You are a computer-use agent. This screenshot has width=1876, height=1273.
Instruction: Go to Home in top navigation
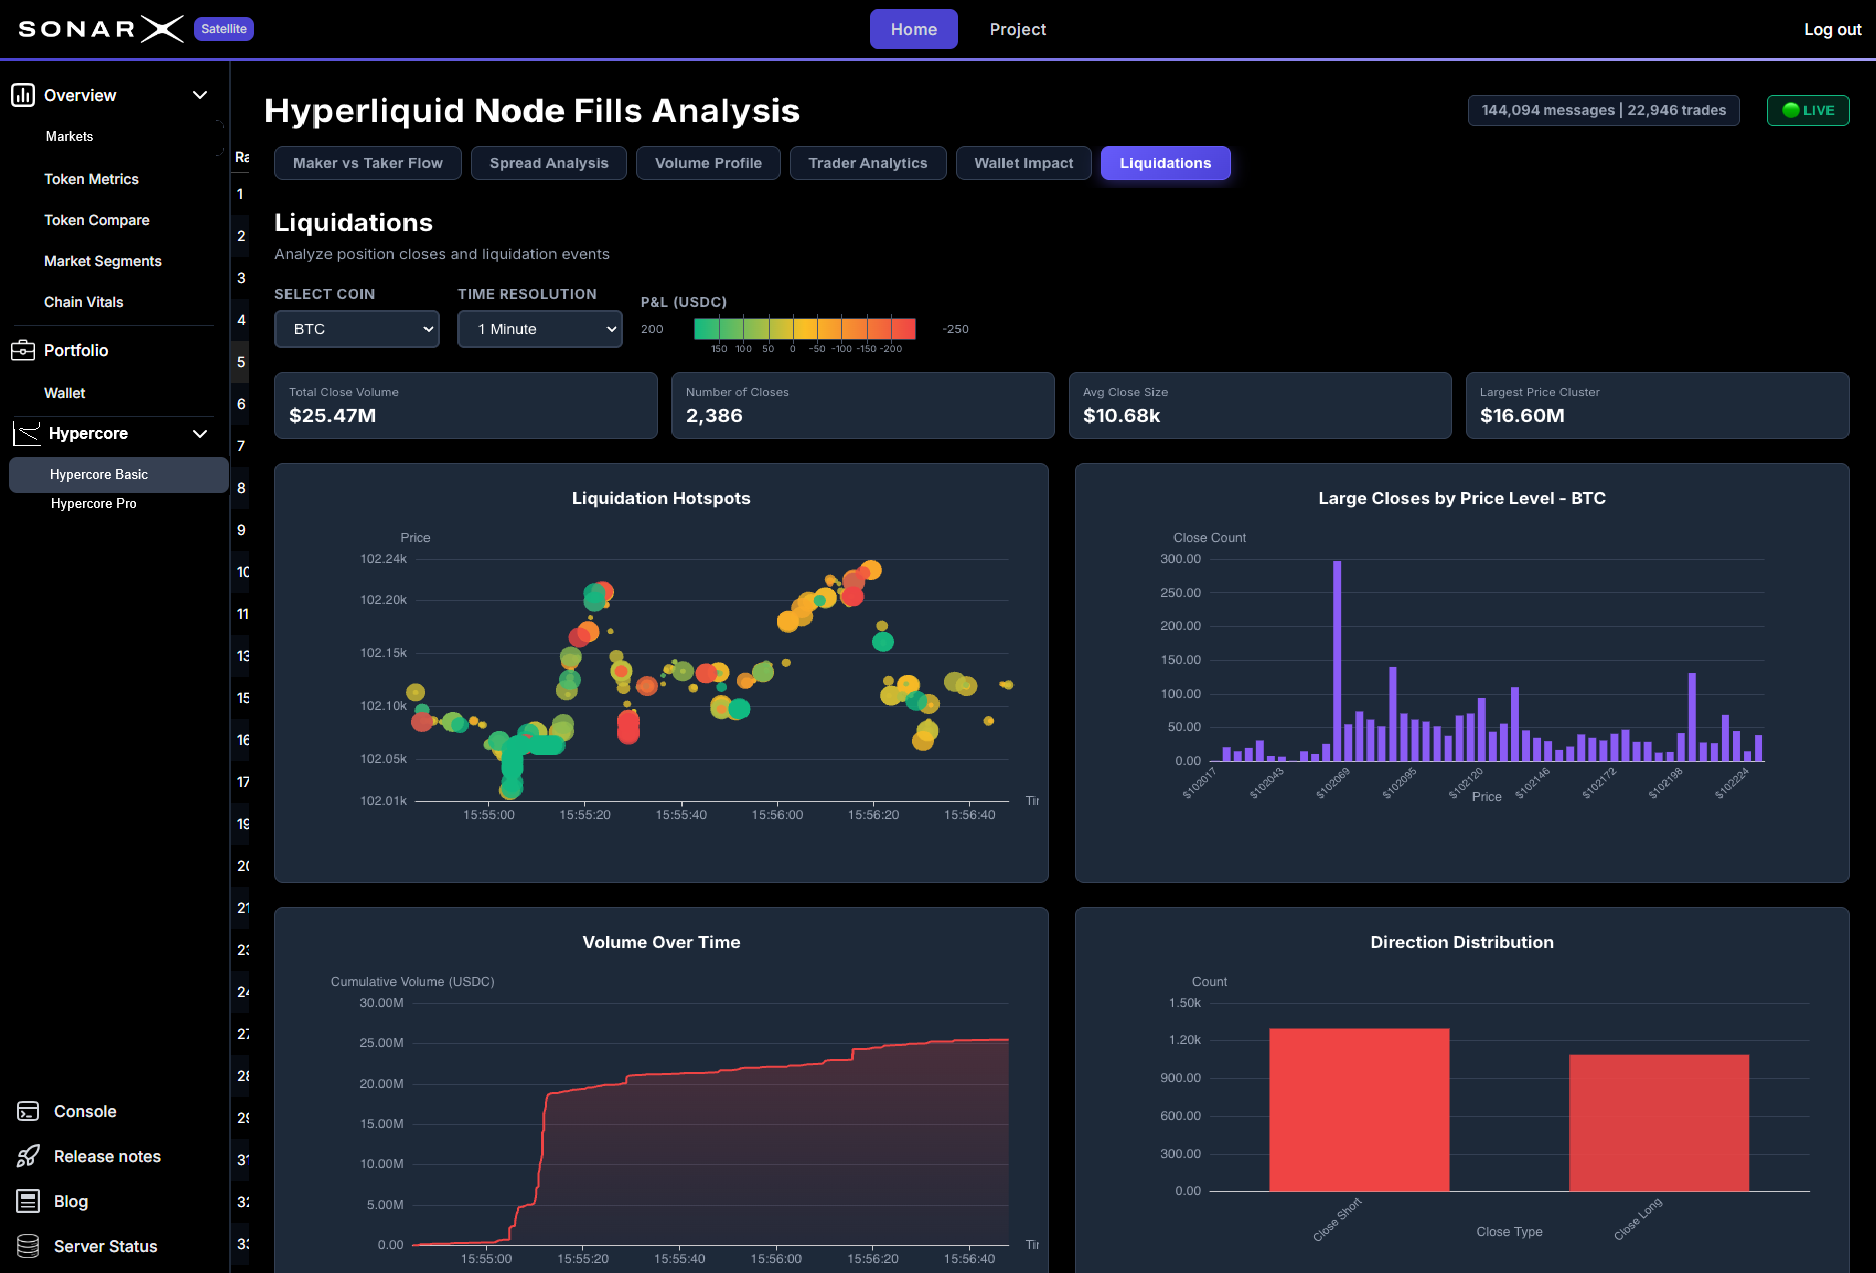(x=914, y=29)
